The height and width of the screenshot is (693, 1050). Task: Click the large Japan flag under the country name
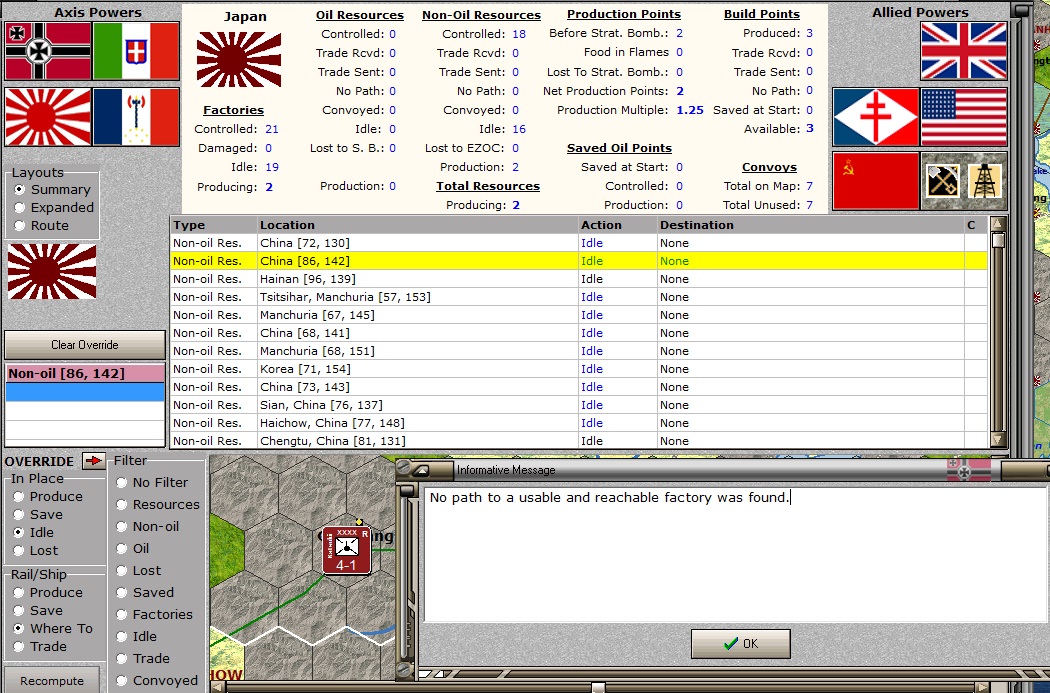pos(239,60)
